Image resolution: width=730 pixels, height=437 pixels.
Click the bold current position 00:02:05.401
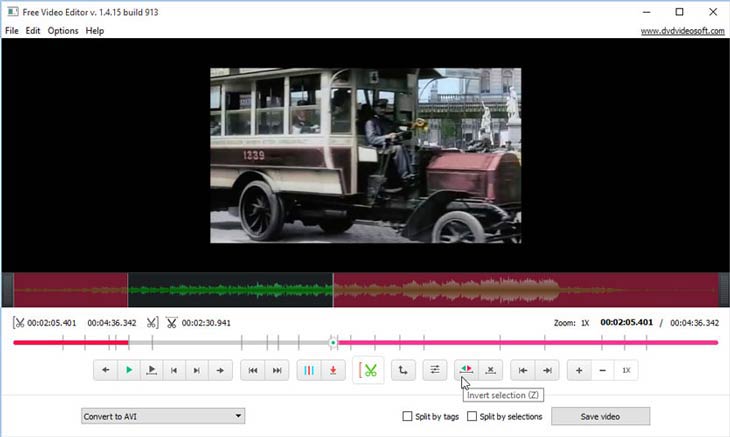627,322
